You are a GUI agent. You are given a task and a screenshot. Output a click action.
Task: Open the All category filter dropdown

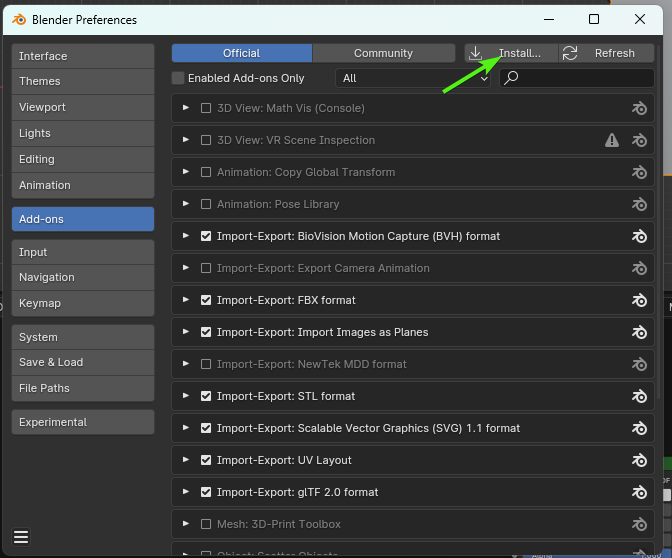[413, 78]
